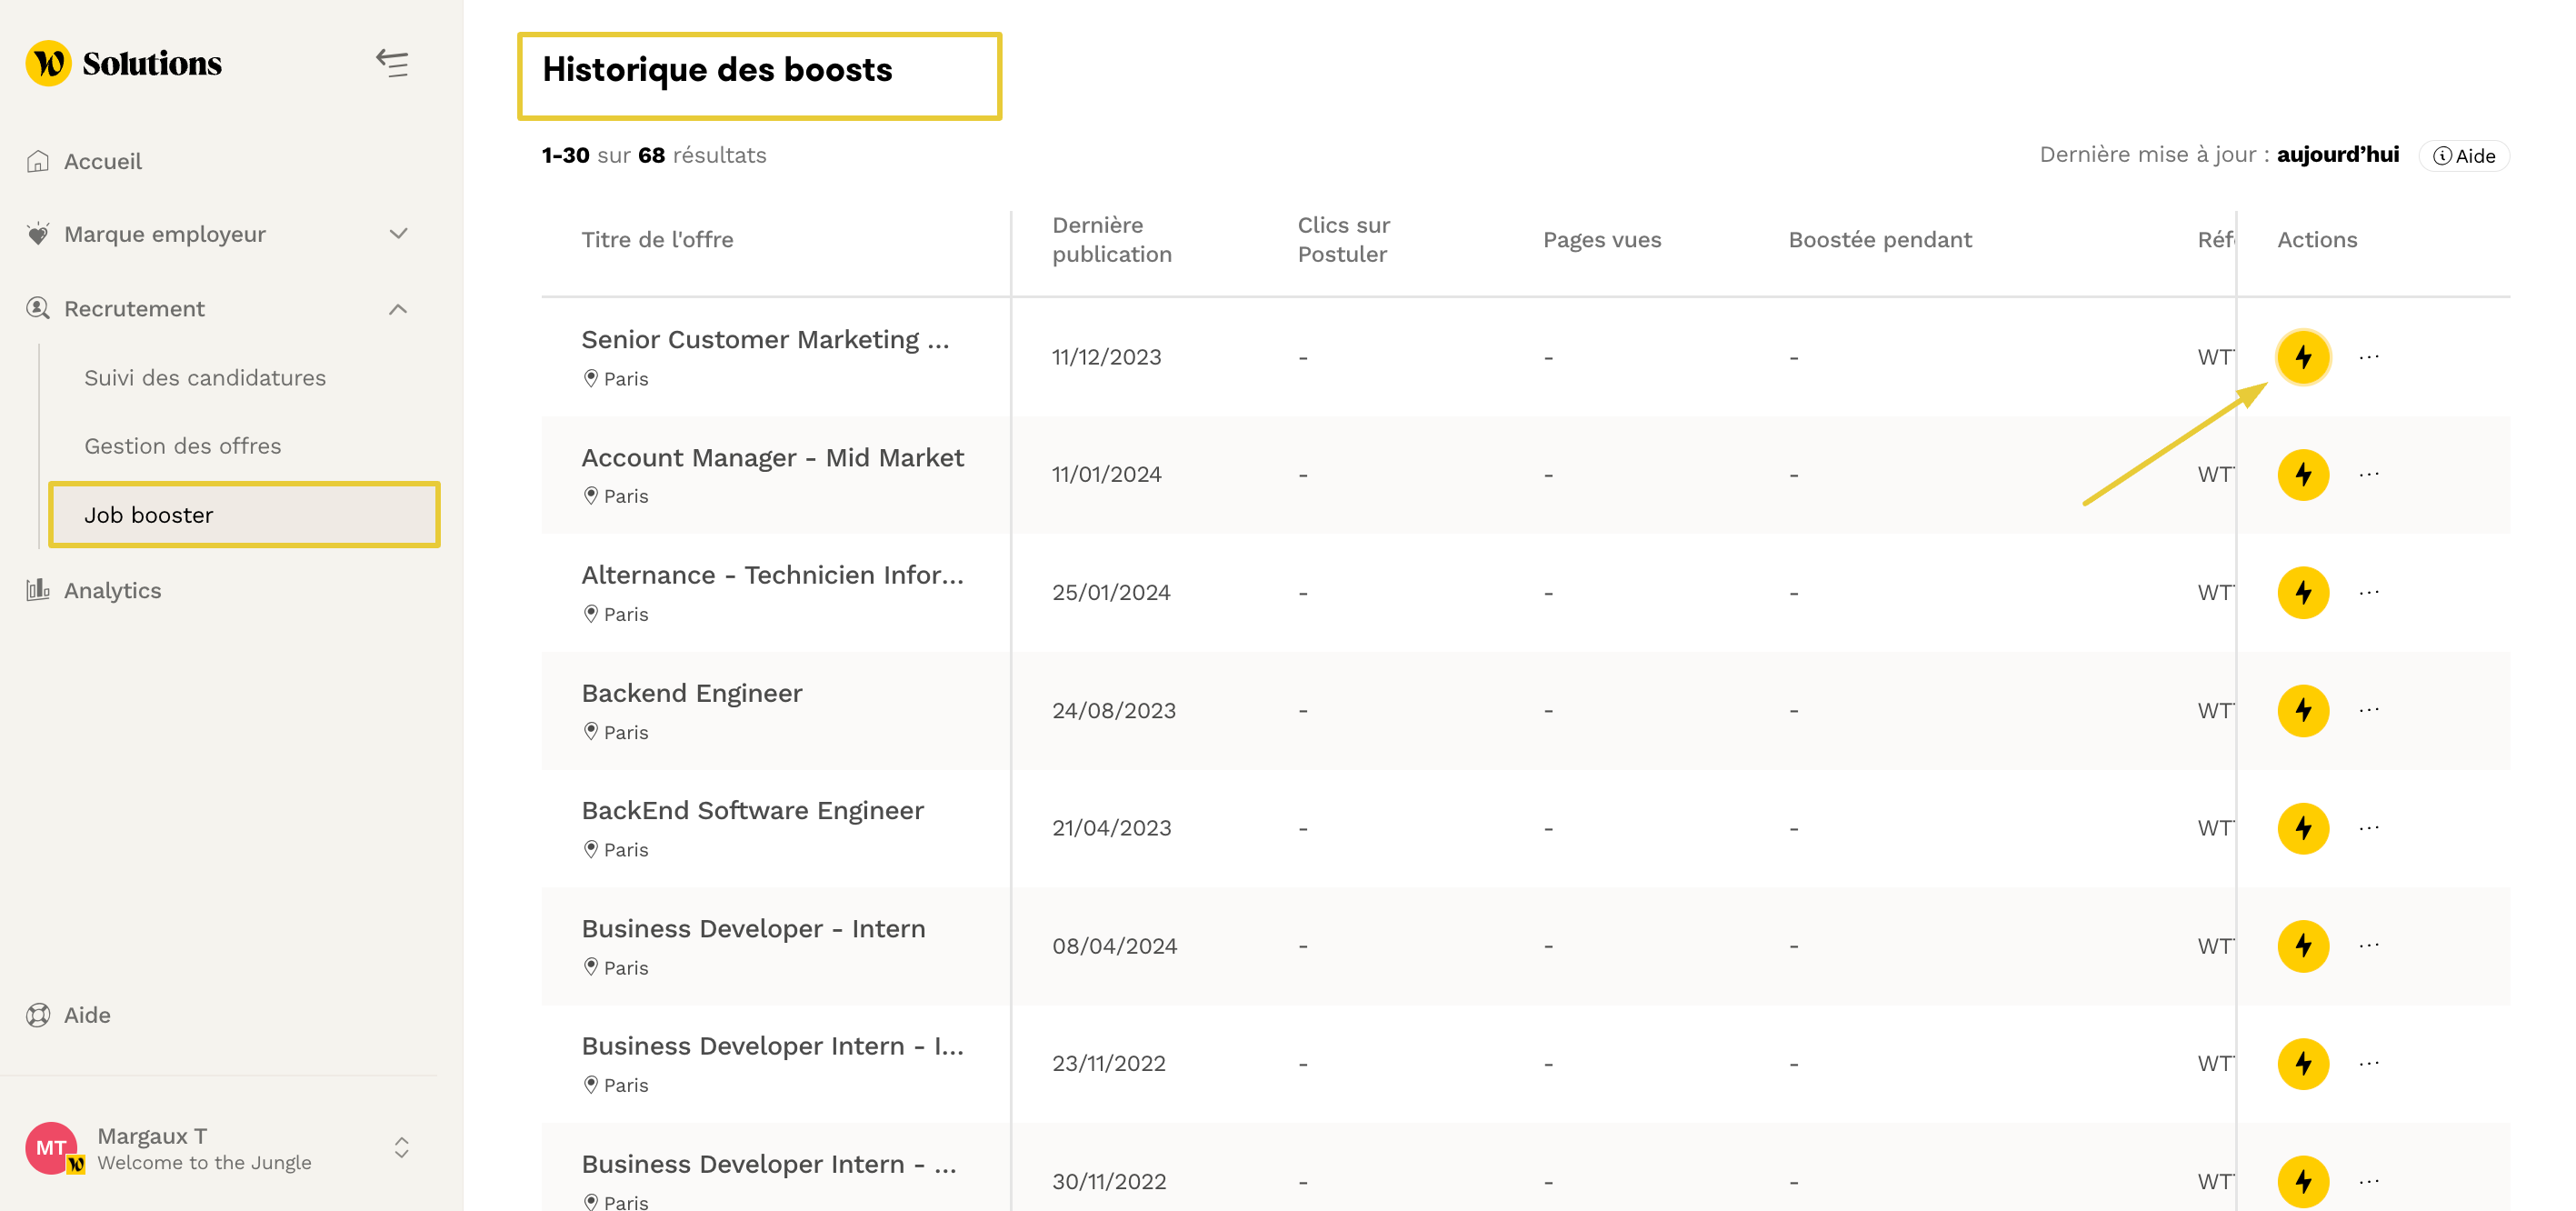The width and height of the screenshot is (2576, 1211).
Task: Expand the Marque employeur section
Action: [x=398, y=234]
